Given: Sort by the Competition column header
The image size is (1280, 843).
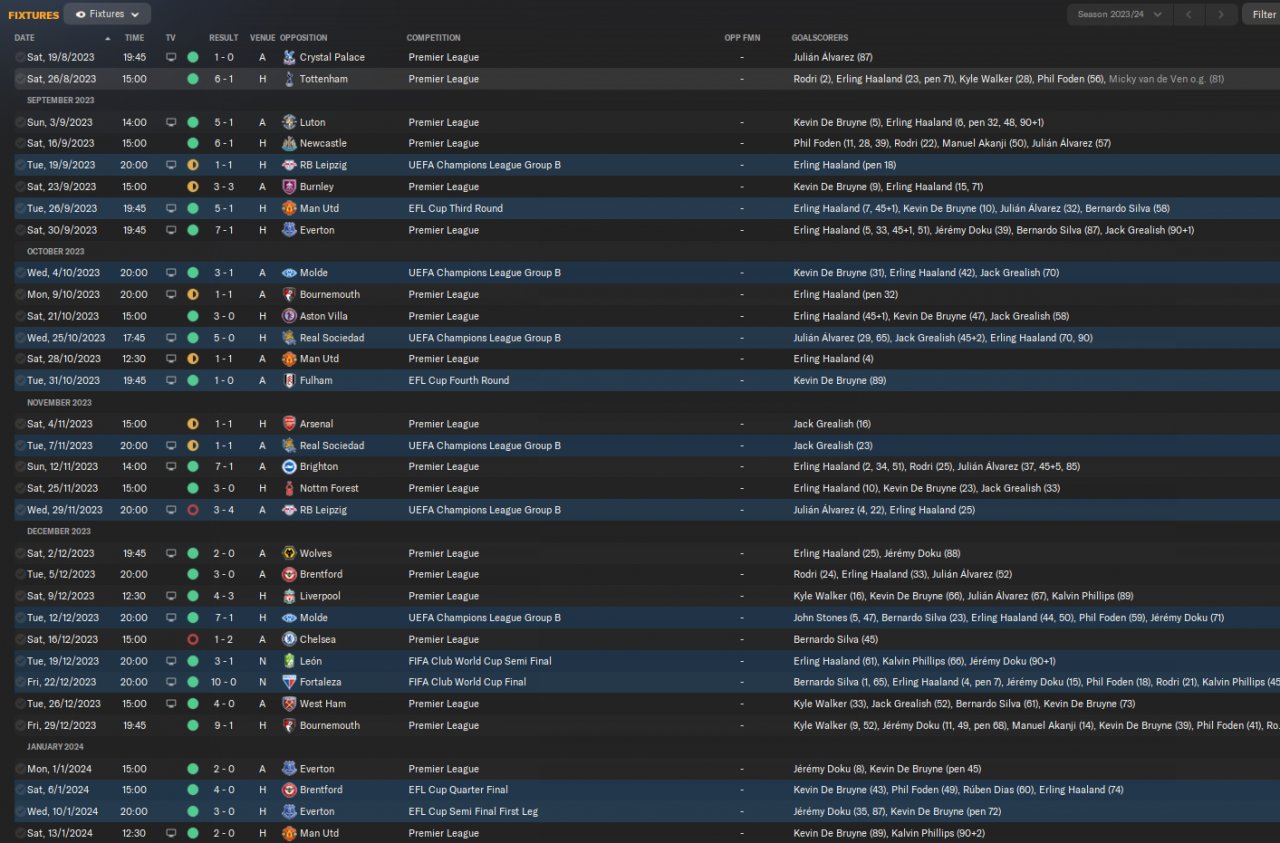Looking at the screenshot, I should click(x=433, y=38).
